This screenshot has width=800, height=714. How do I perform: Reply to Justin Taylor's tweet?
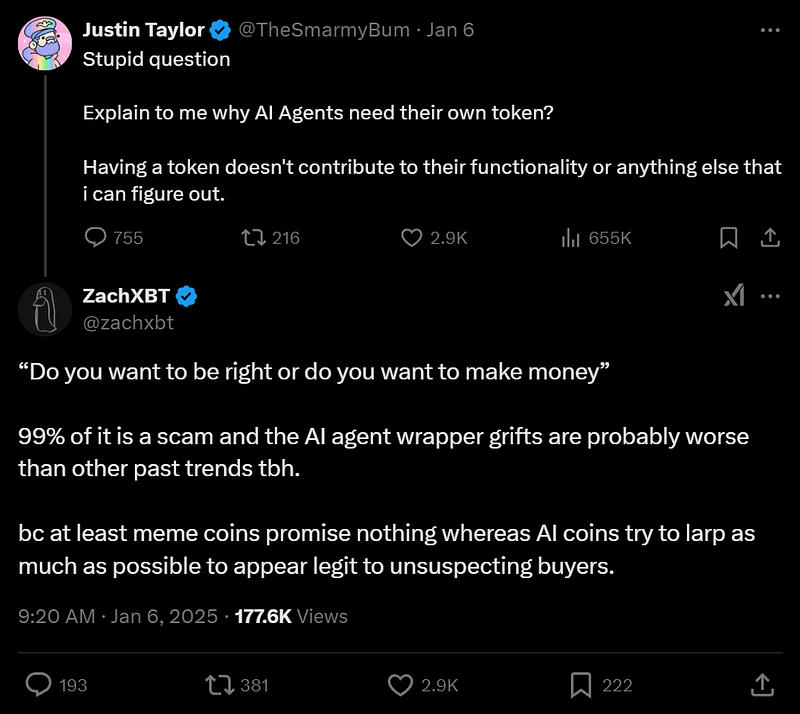coord(96,238)
